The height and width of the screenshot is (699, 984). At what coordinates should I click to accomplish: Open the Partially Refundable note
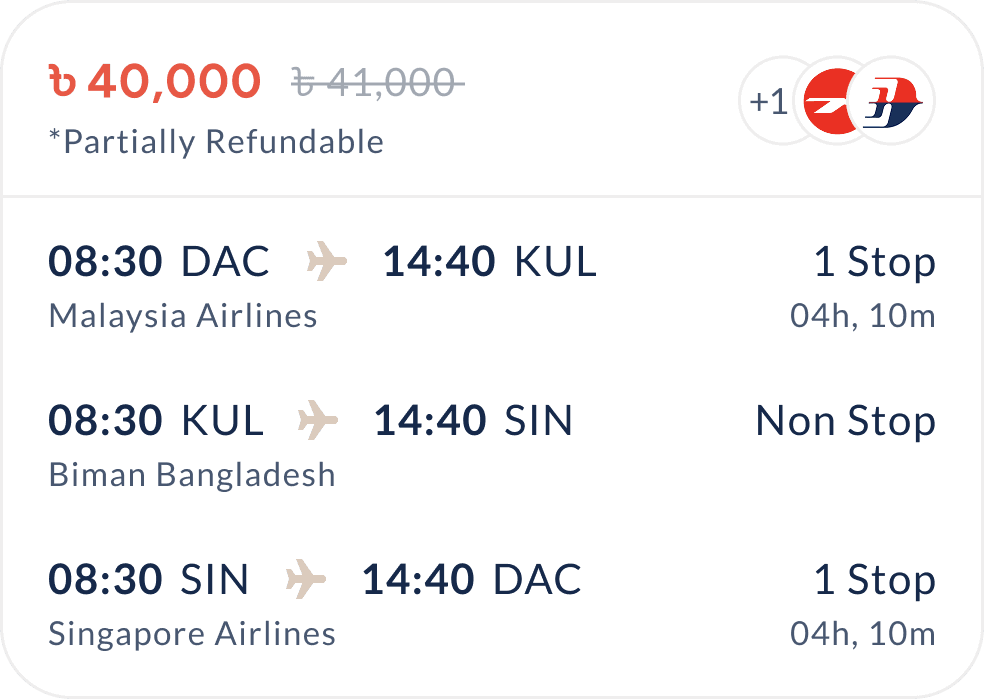point(217,142)
